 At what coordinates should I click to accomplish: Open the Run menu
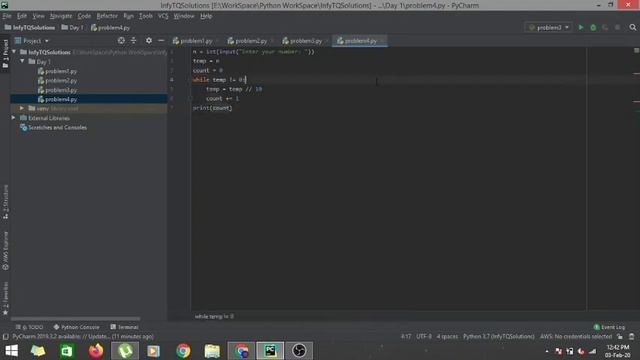tap(129, 16)
